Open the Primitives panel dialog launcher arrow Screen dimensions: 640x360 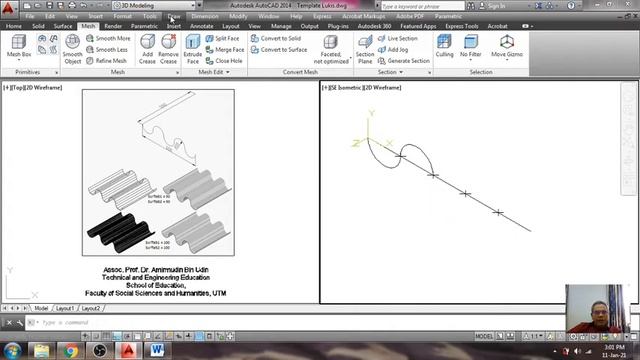pyautogui.click(x=56, y=73)
